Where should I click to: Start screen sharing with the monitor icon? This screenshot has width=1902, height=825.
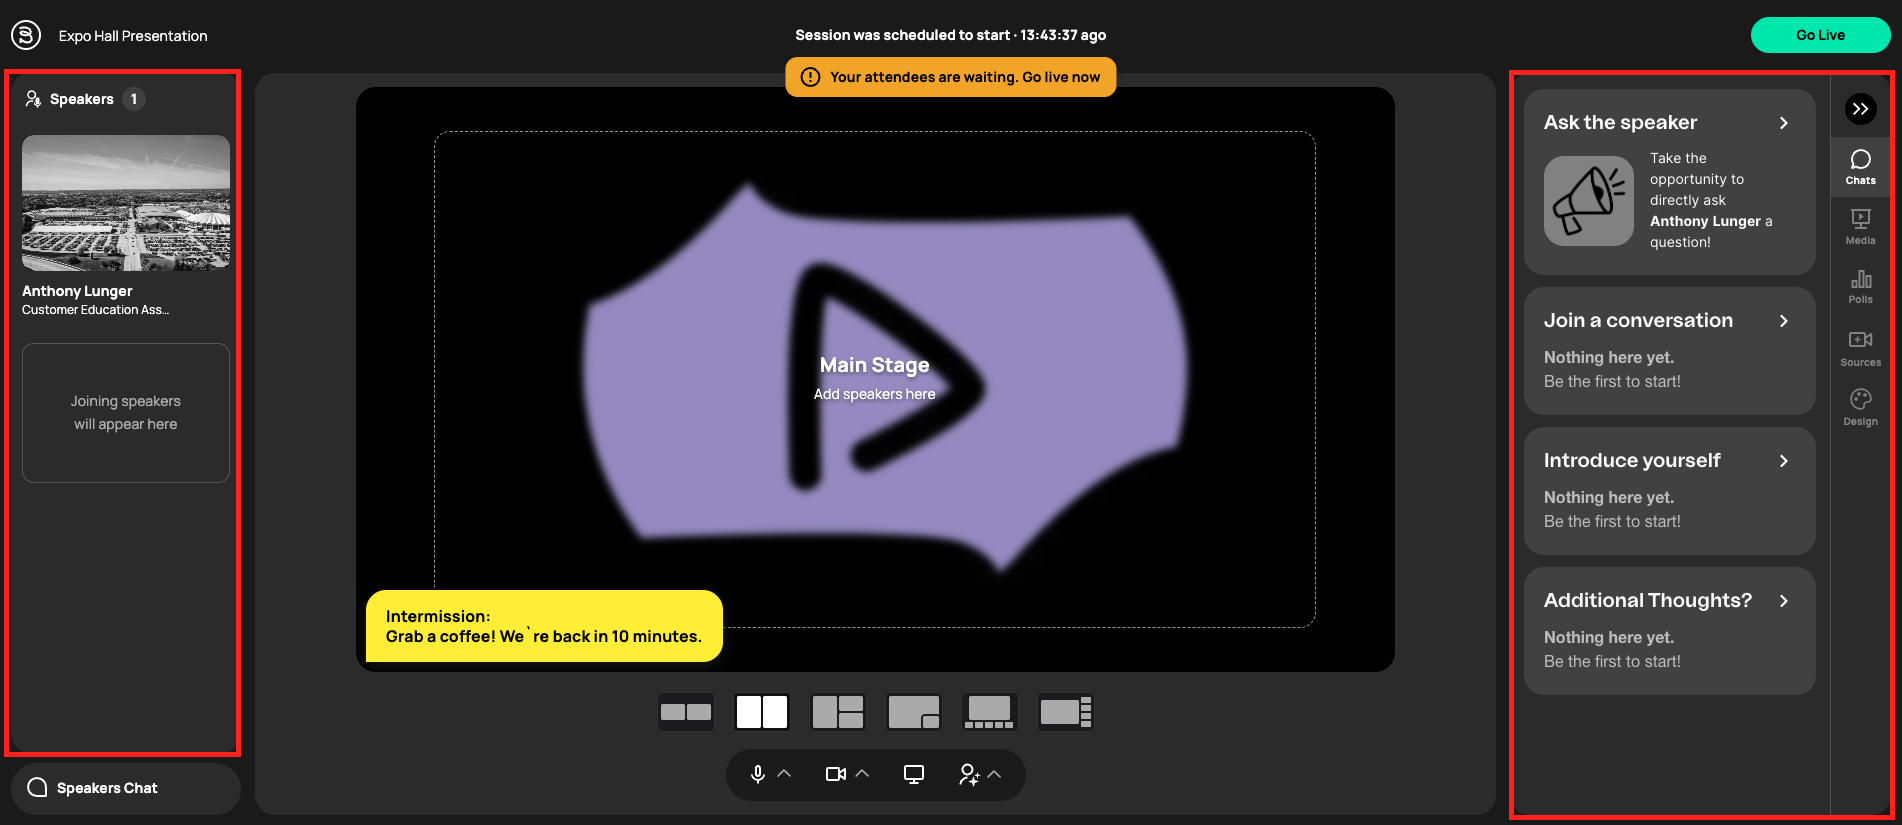[913, 774]
